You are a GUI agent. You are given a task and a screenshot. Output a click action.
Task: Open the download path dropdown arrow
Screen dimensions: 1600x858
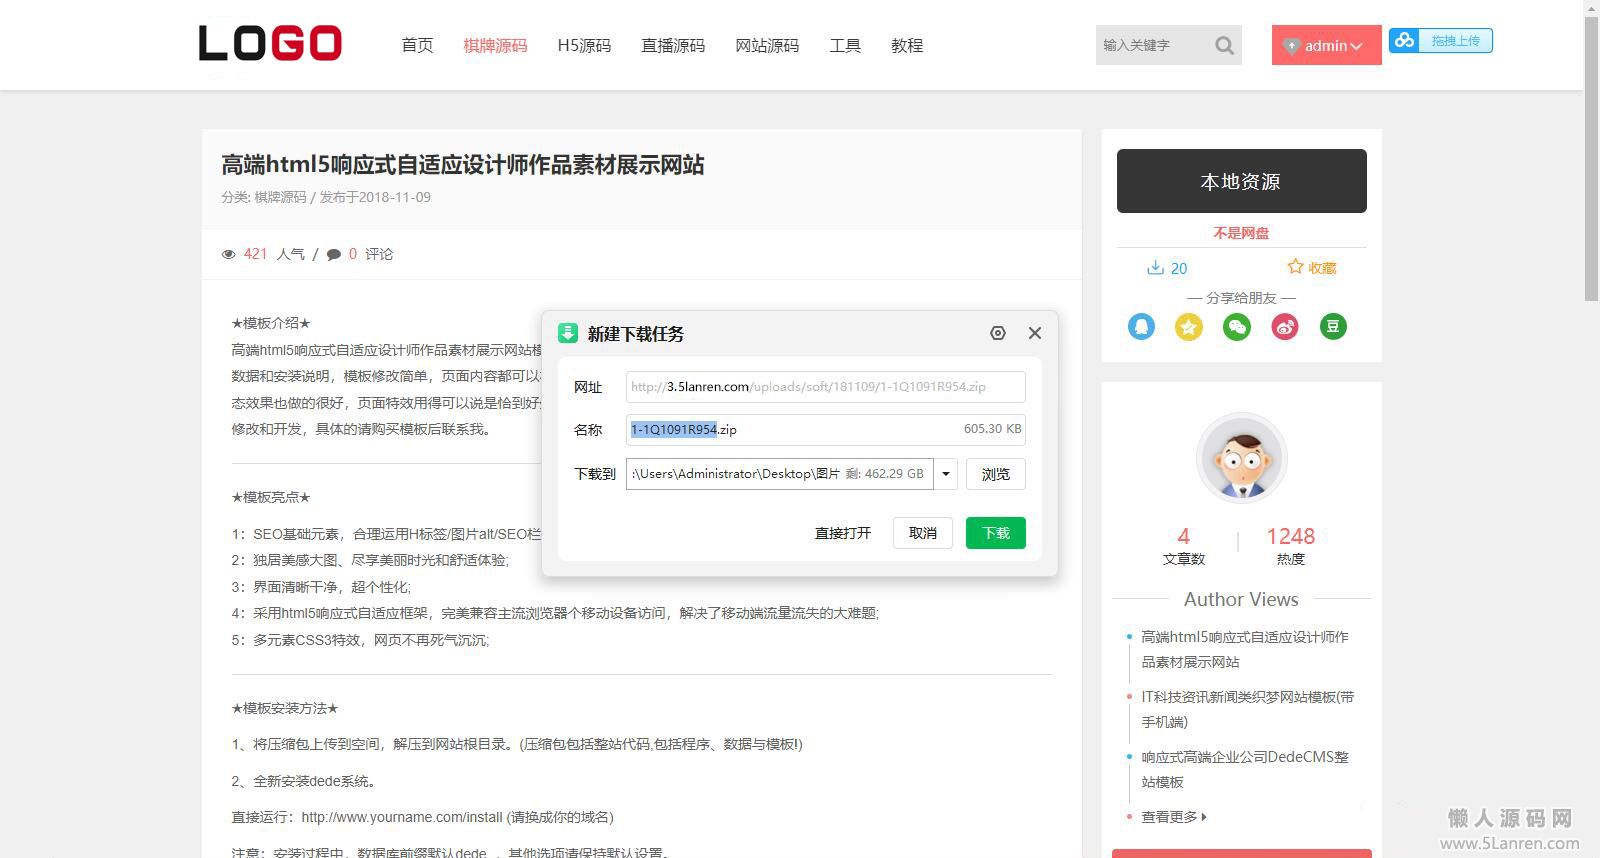click(x=946, y=474)
